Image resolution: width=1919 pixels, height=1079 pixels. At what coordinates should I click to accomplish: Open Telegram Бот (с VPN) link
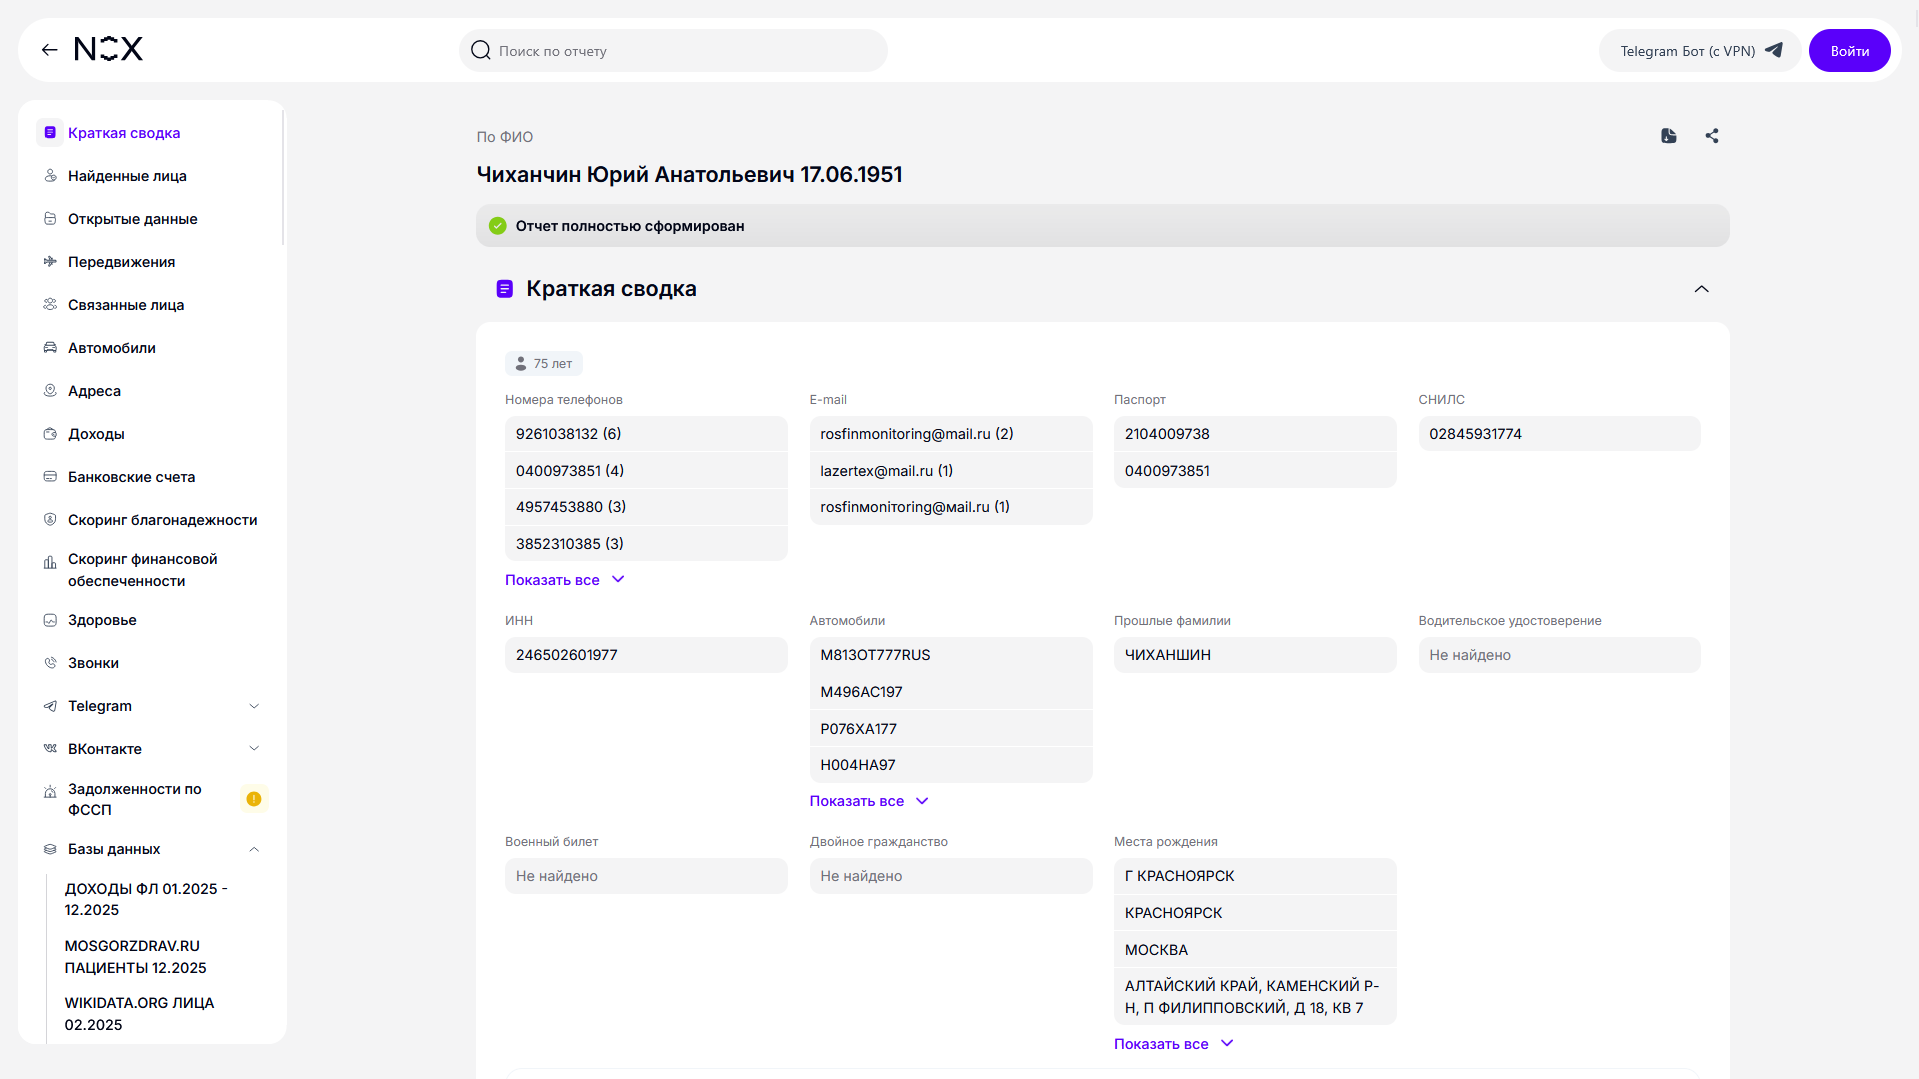tap(1700, 51)
